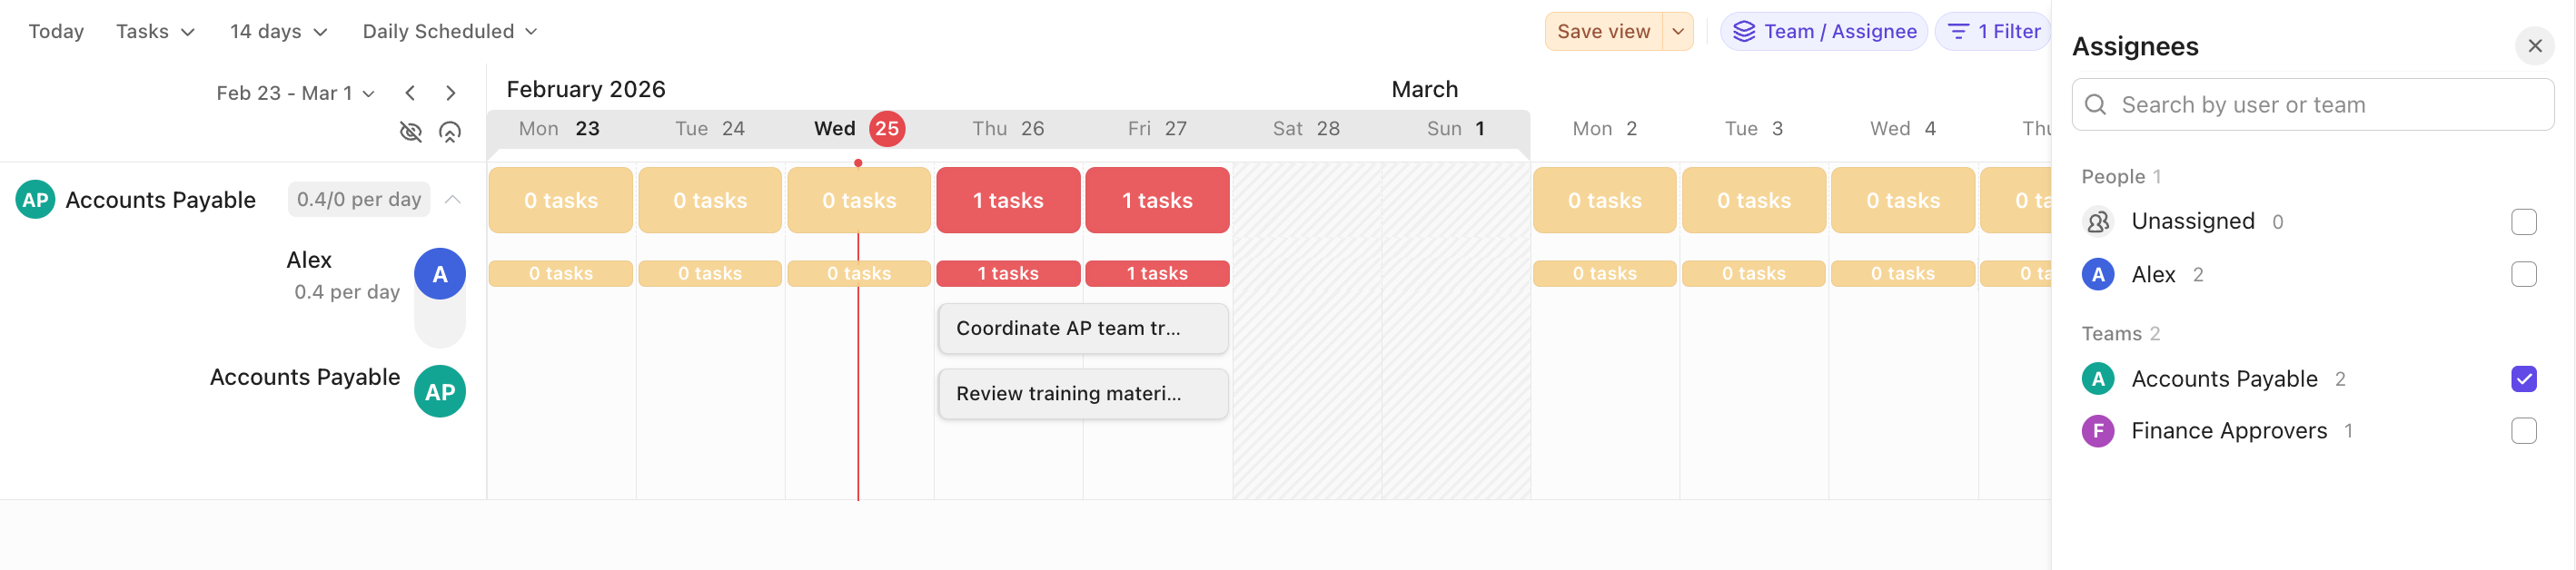The height and width of the screenshot is (570, 2576).
Task: Check the Finance Approvers checkbox
Action: pos(2525,431)
